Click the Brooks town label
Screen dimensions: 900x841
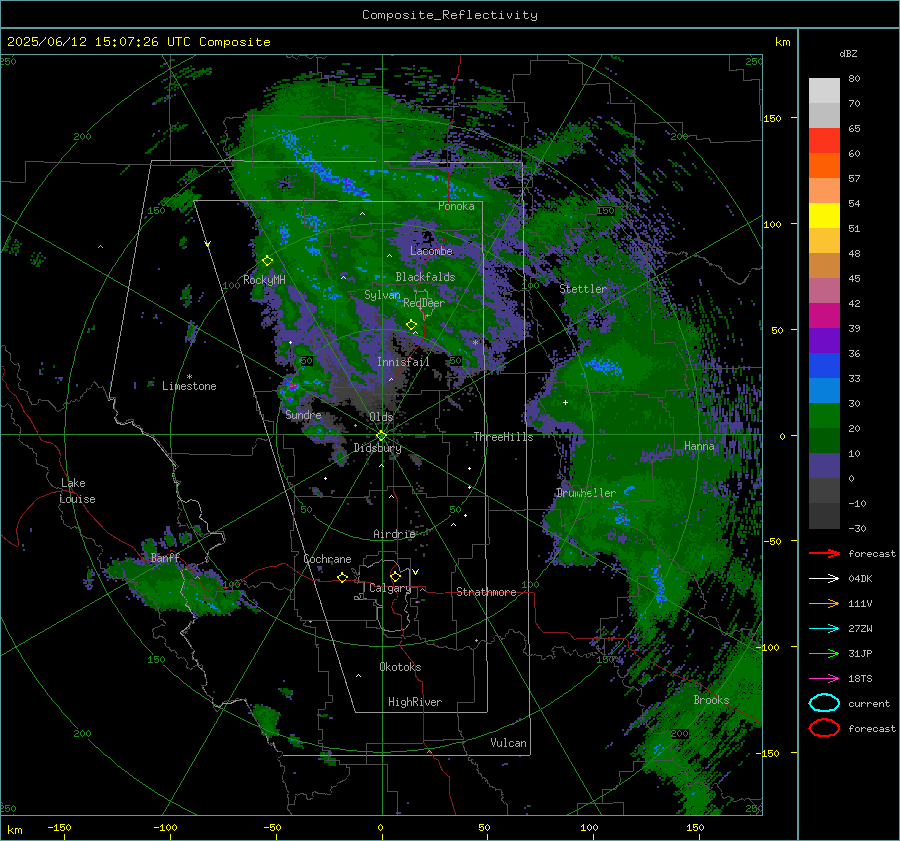(x=711, y=700)
